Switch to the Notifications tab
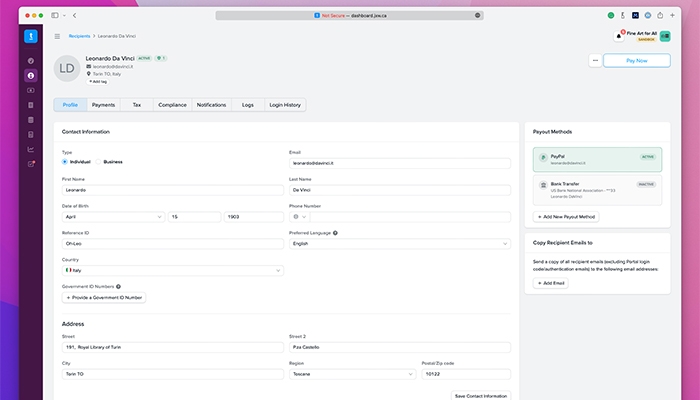The image size is (700, 400). pos(211,105)
